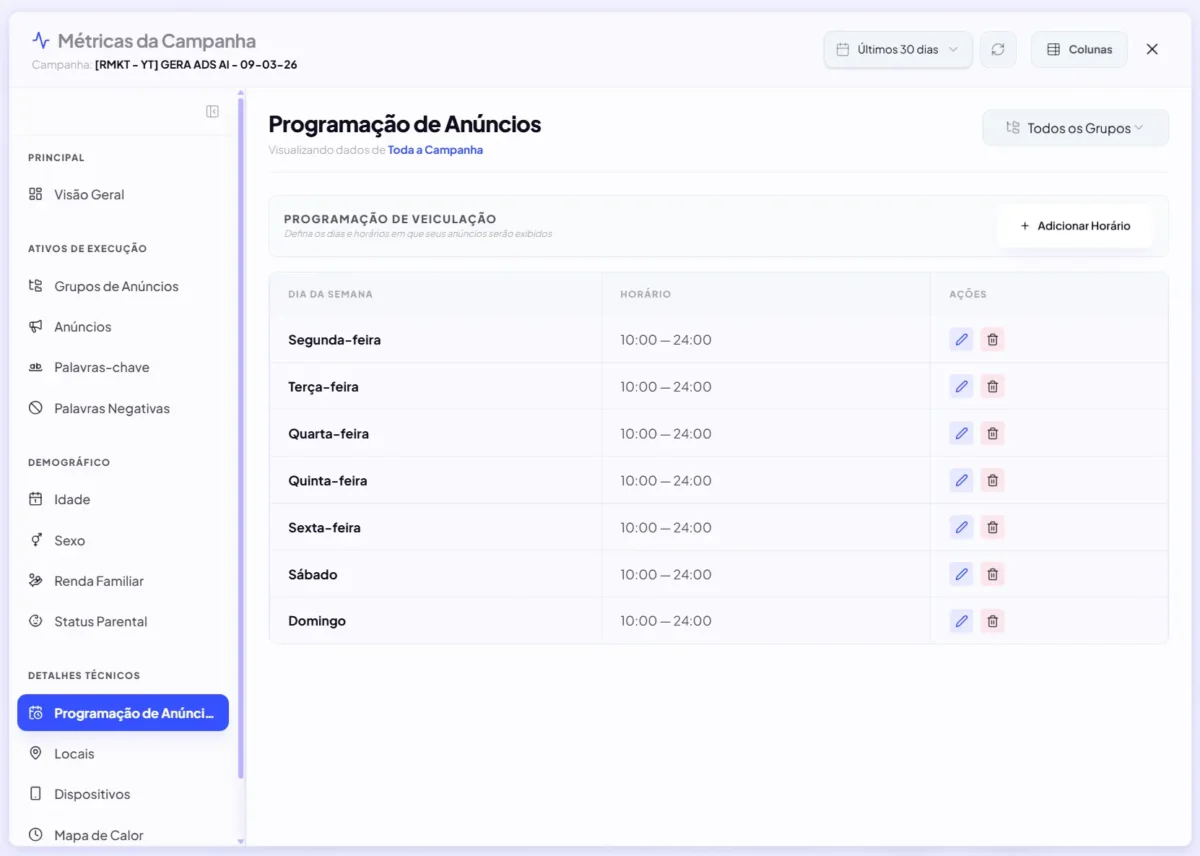Open Grupos de Anúncios from sidebar
This screenshot has width=1200, height=856.
(x=37, y=286)
